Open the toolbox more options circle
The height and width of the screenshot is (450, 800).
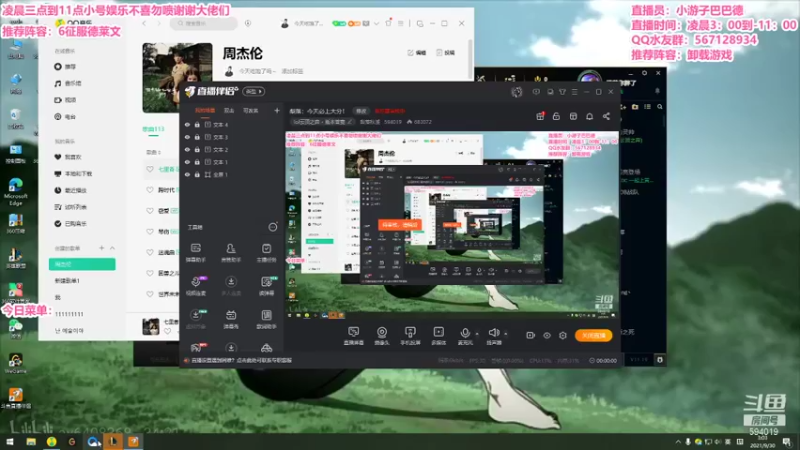click(x=273, y=227)
